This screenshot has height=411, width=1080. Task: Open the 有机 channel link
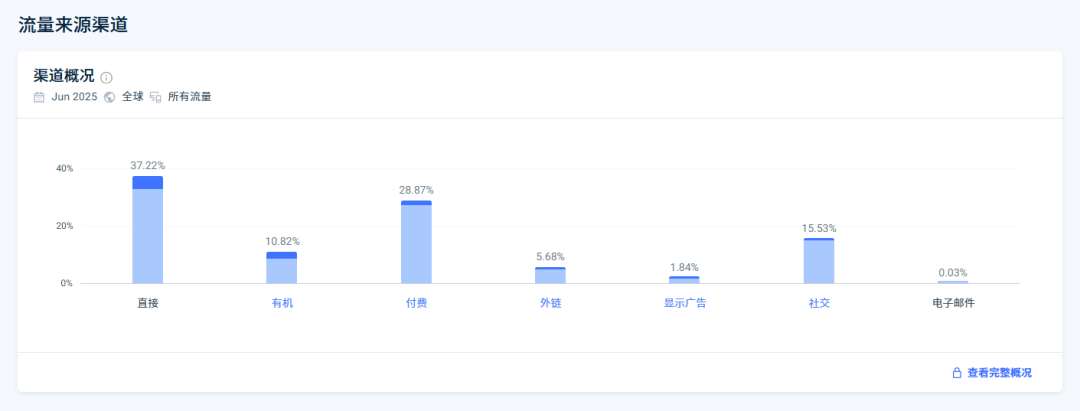coord(282,303)
